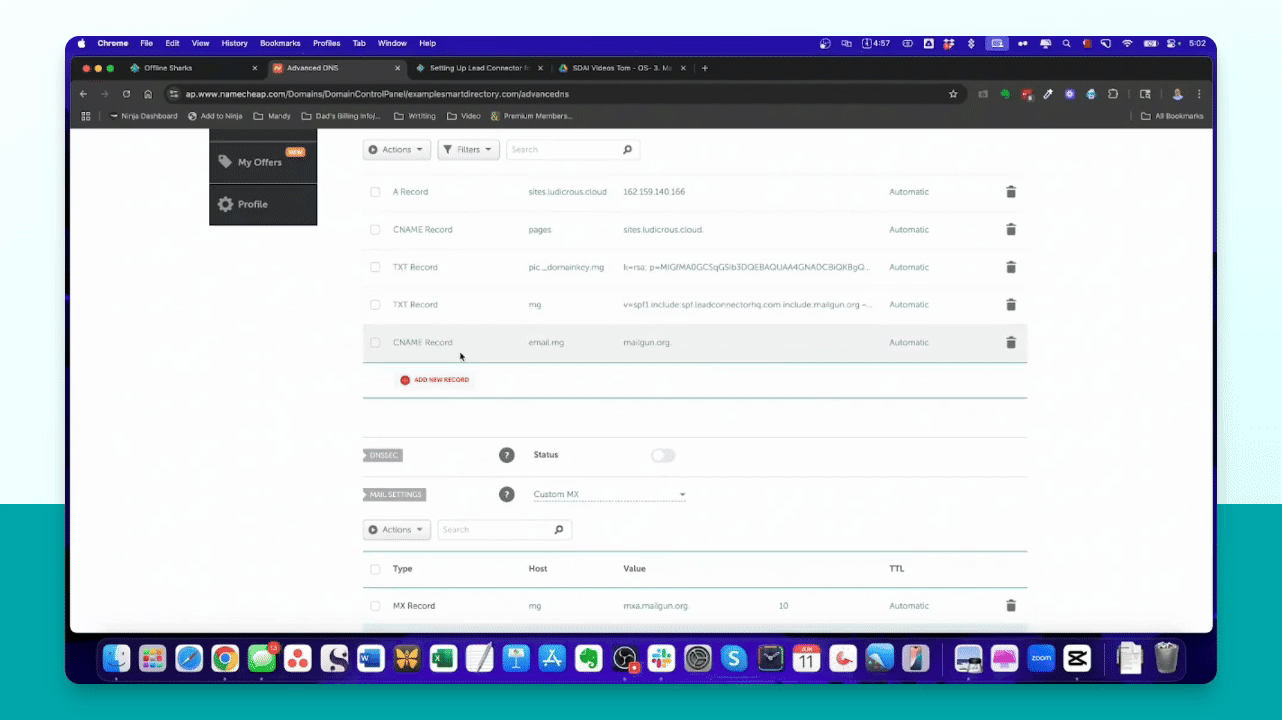Delete the CNAME Record for email.mg
Image resolution: width=1282 pixels, height=720 pixels.
(x=1011, y=342)
